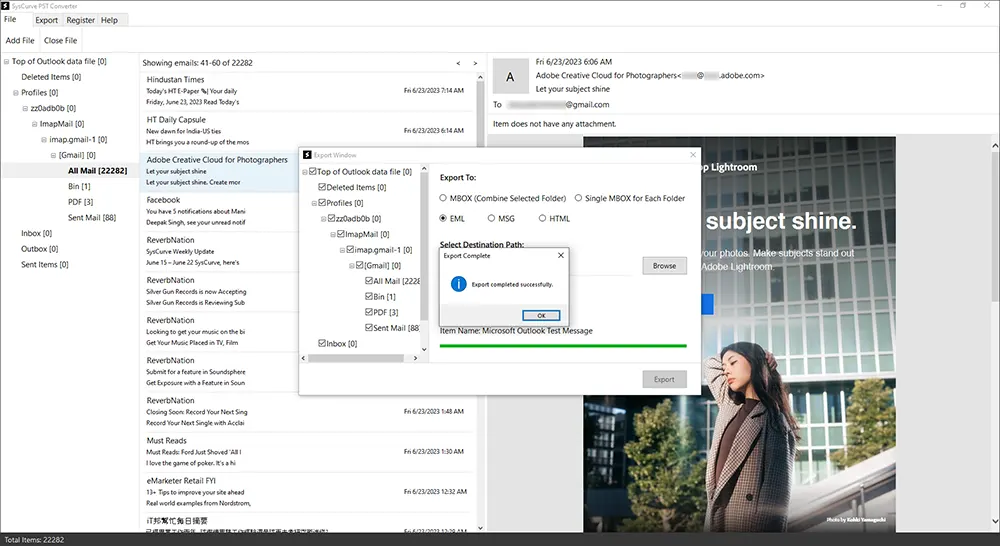
Task: Click sender avatar A in preview
Action: (510, 77)
